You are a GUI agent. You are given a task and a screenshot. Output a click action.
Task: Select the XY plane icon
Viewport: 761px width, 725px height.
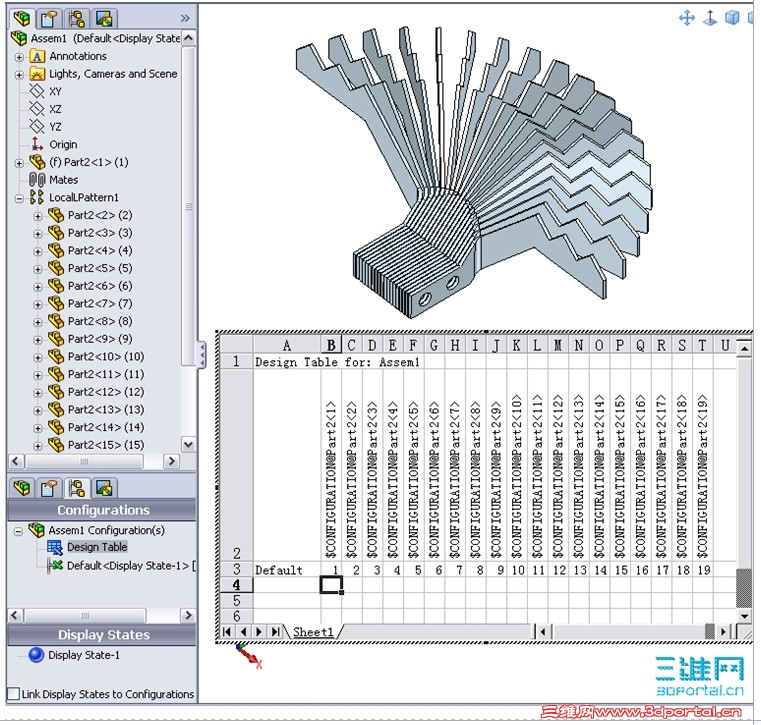click(37, 91)
